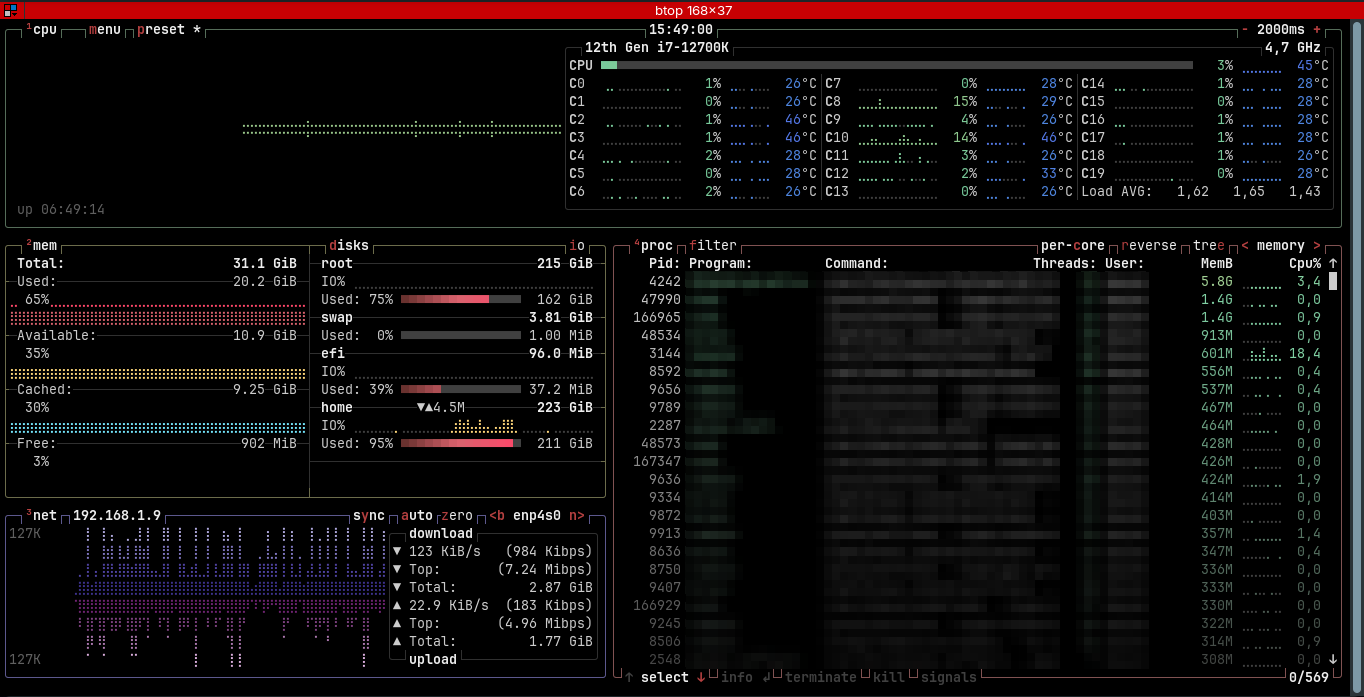The width and height of the screenshot is (1364, 697).
Task: Click left arrow beside memory sort column
Action: [x=1245, y=246]
